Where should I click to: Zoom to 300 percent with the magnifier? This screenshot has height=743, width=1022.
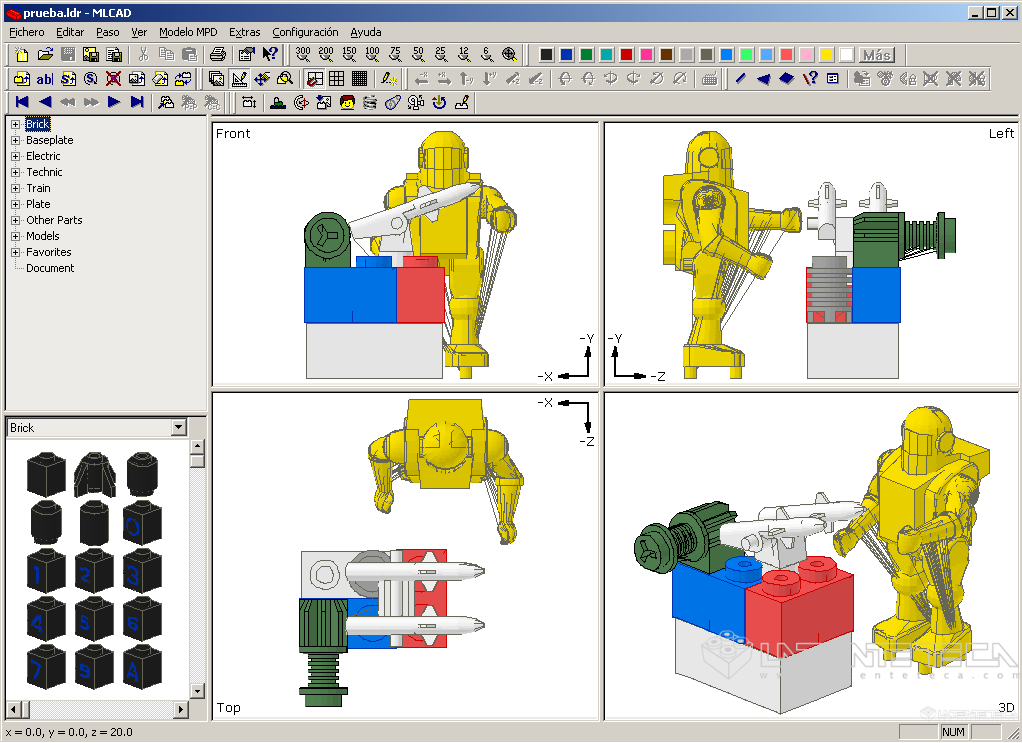(x=303, y=55)
